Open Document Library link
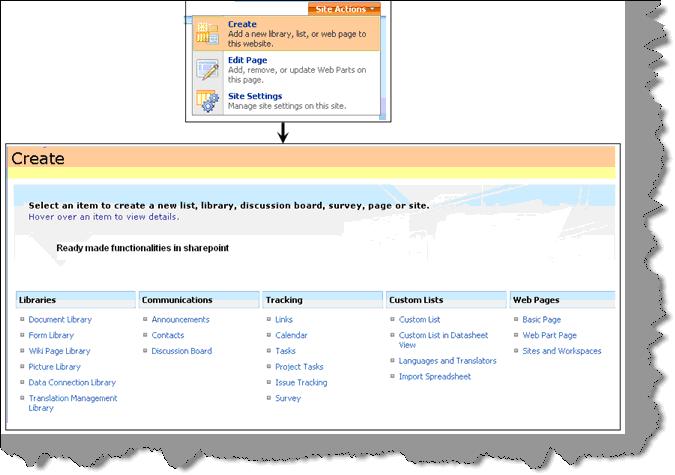The height and width of the screenshot is (475, 675). (x=60, y=320)
